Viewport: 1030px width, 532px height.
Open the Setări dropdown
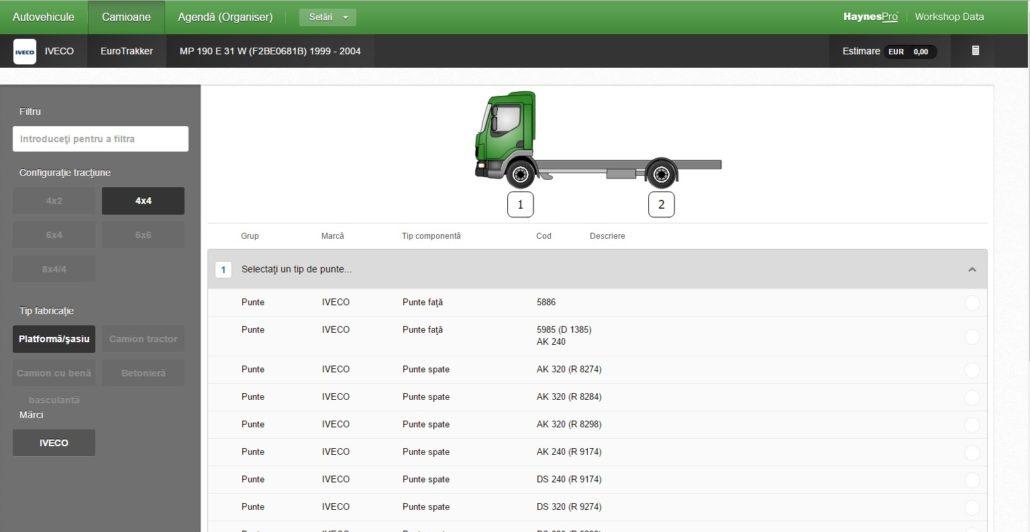click(328, 17)
